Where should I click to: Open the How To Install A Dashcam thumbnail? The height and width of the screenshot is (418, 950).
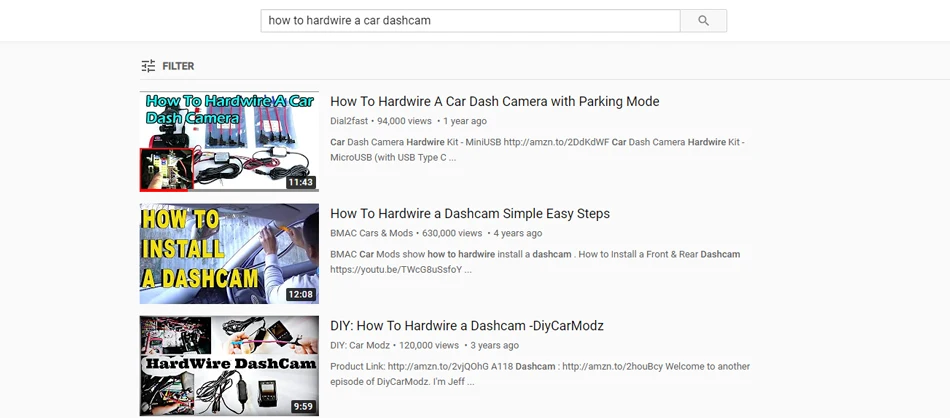coord(229,254)
